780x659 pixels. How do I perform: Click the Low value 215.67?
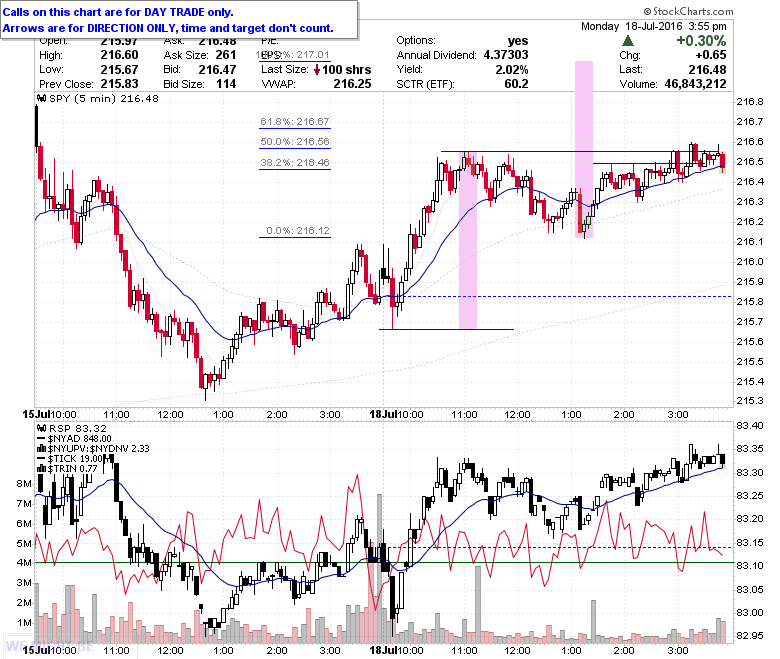119,70
